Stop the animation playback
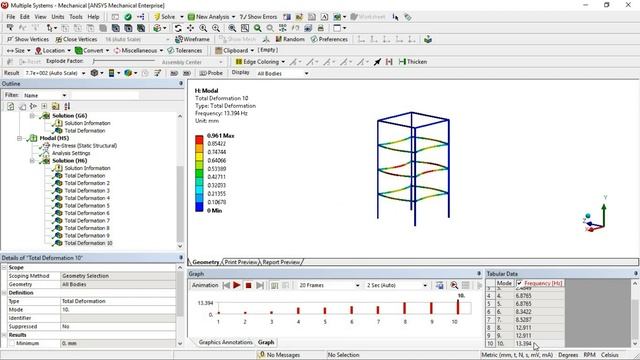 coord(248,285)
